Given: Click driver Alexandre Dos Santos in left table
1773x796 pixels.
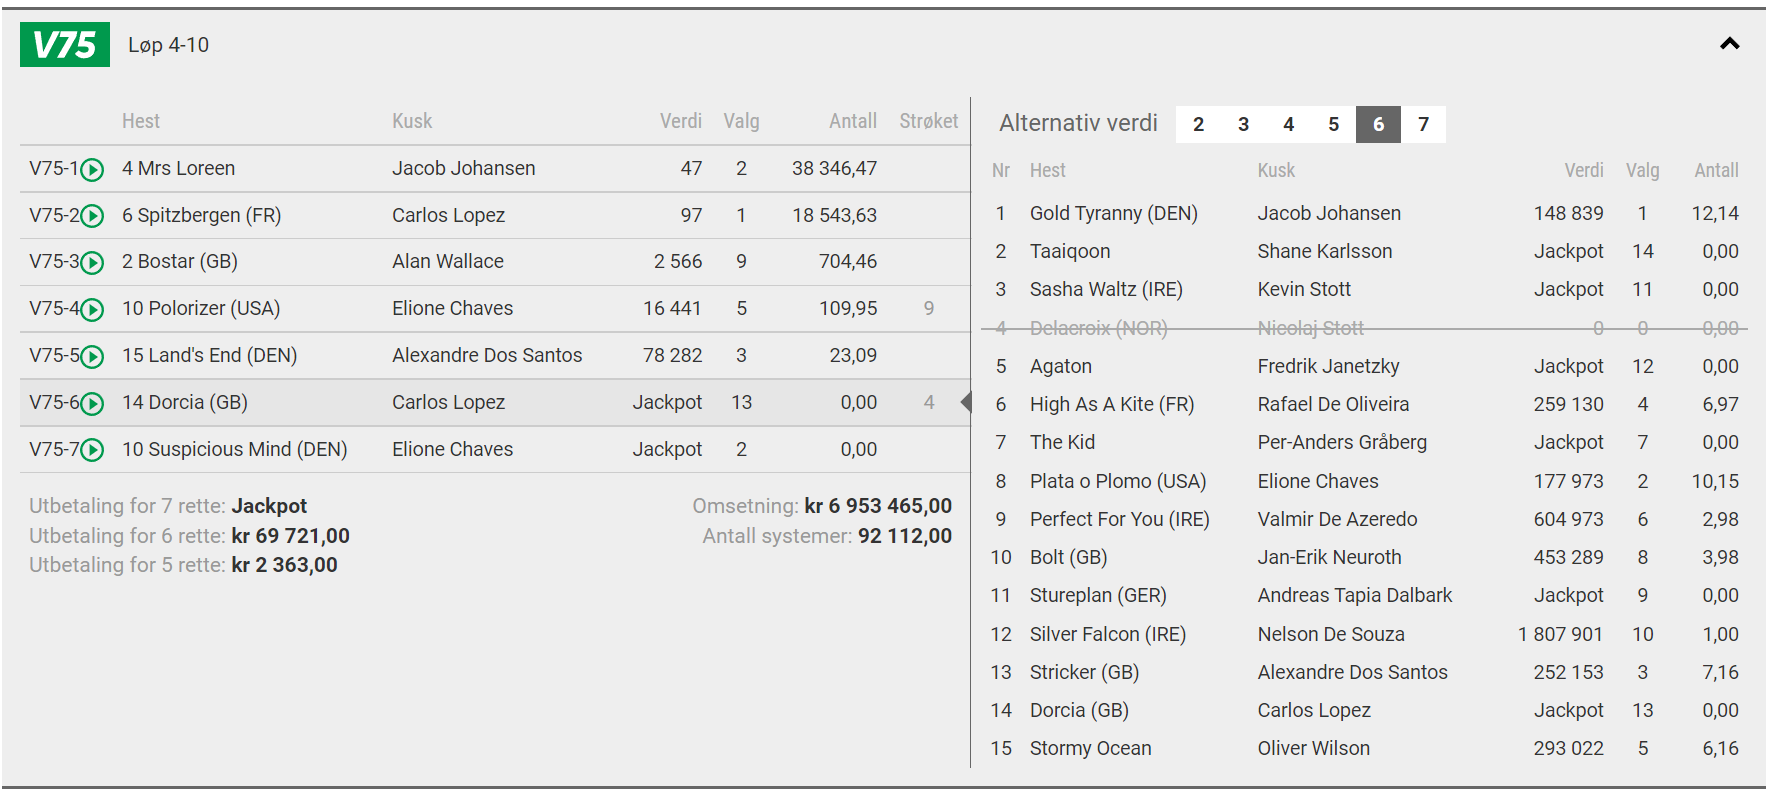Looking at the screenshot, I should pos(487,355).
